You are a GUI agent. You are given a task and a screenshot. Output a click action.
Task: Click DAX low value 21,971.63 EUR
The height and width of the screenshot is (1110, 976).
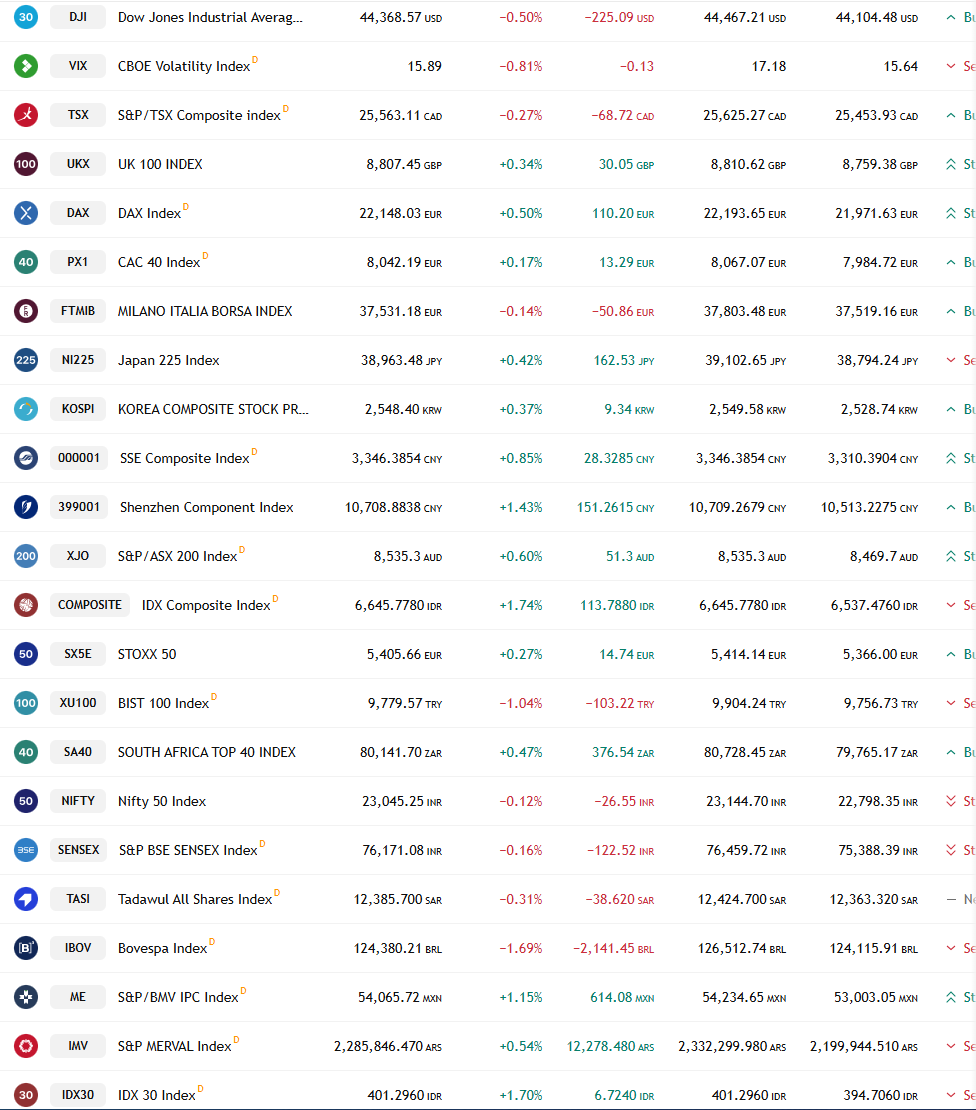876,213
